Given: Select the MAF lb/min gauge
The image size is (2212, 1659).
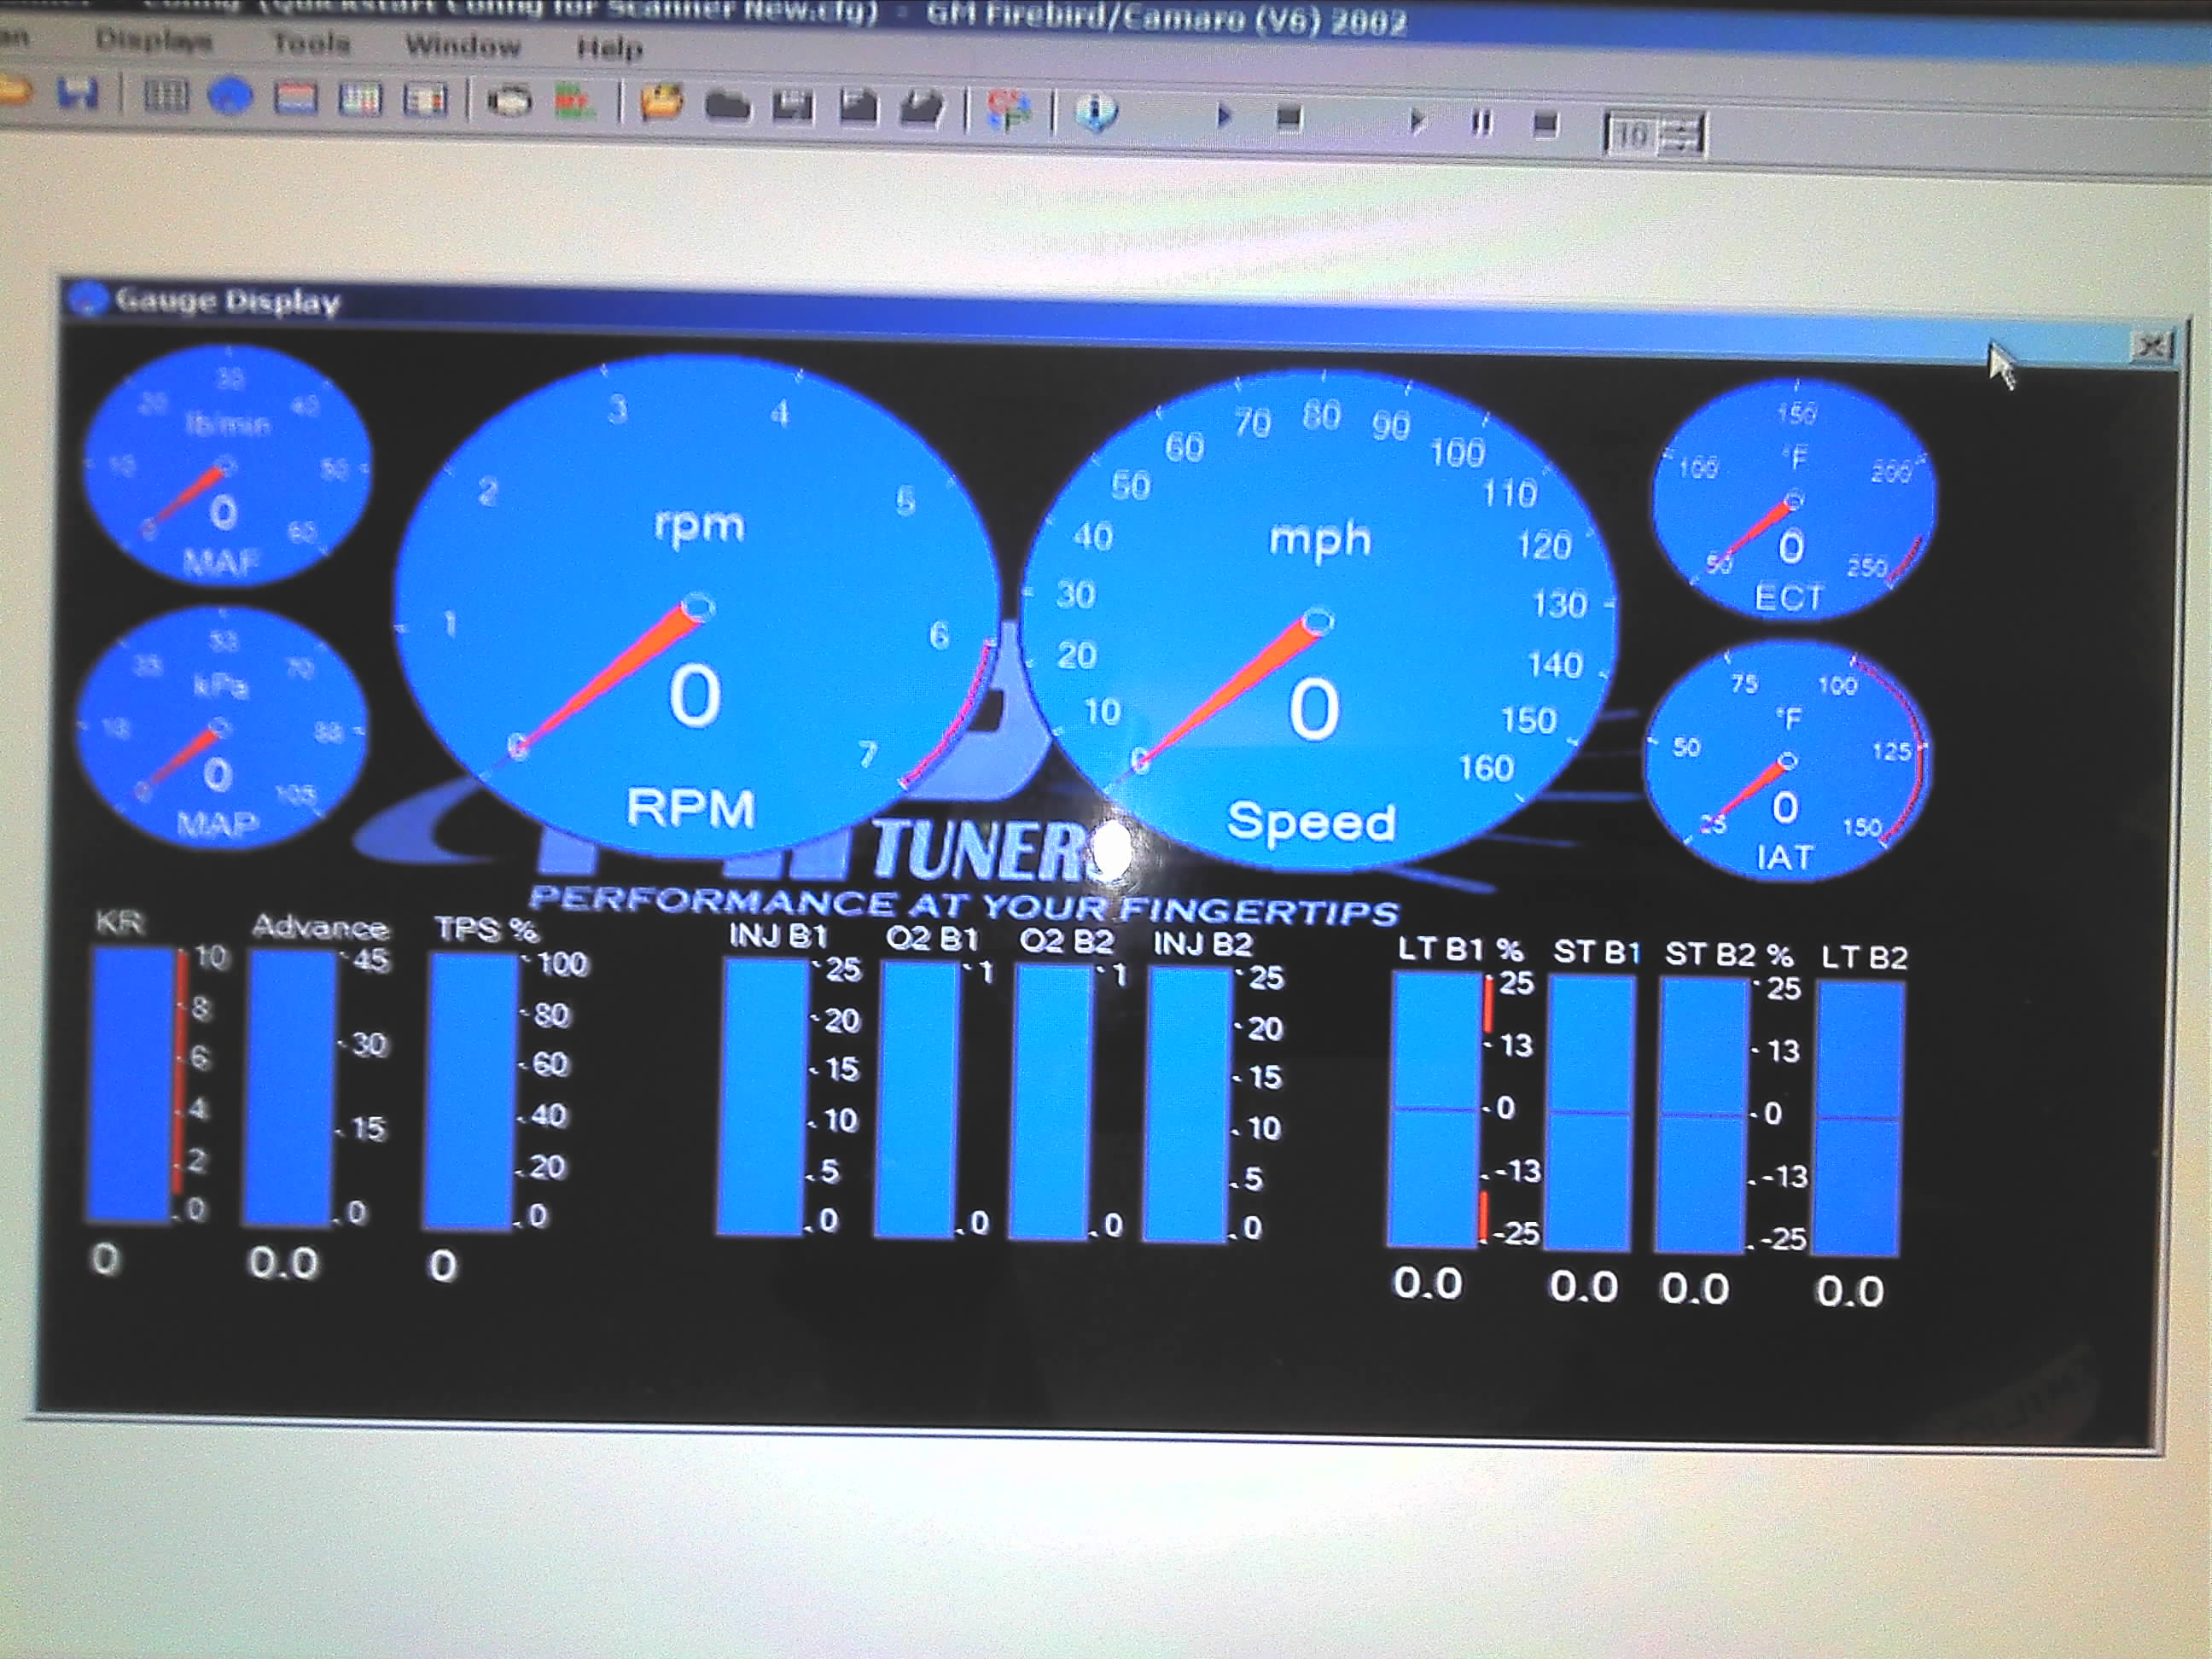Looking at the screenshot, I should 226,465.
